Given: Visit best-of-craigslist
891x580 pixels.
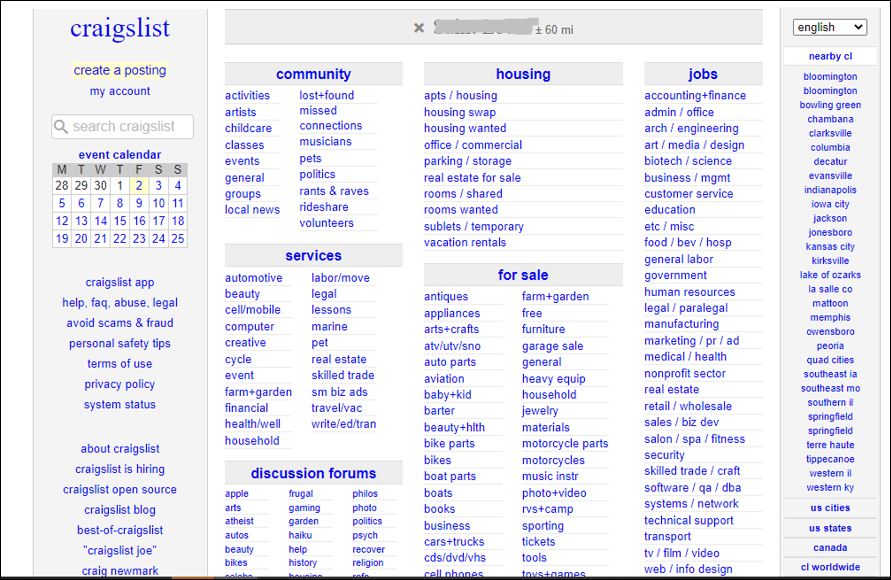Looking at the screenshot, I should [120, 530].
